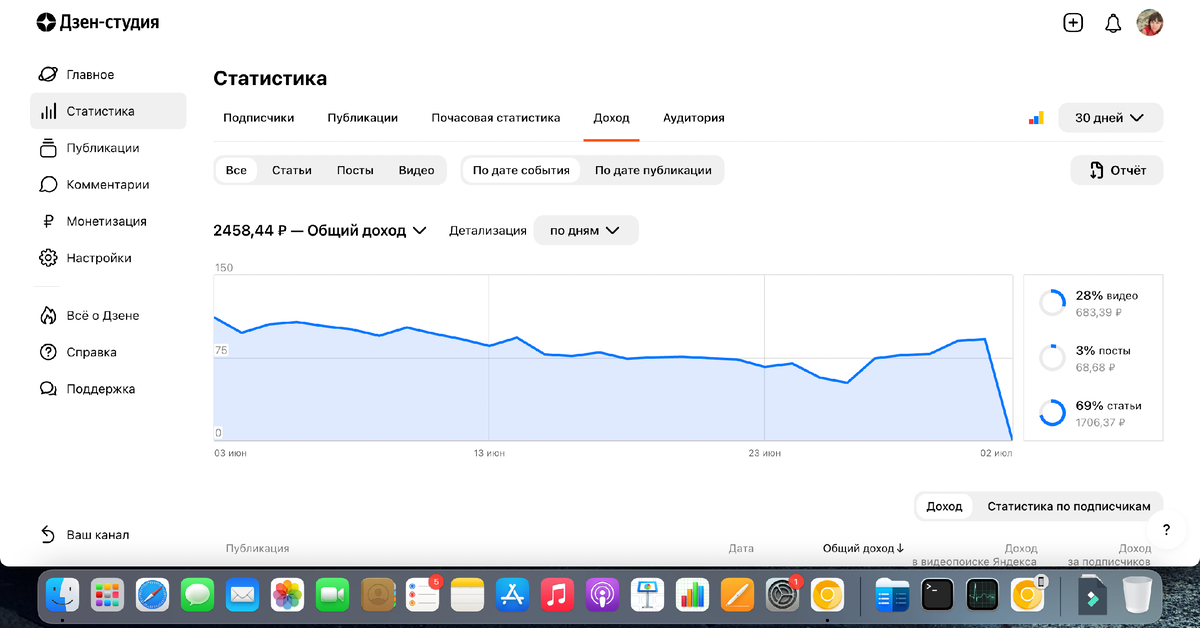Open Music from the dock

[x=558, y=595]
